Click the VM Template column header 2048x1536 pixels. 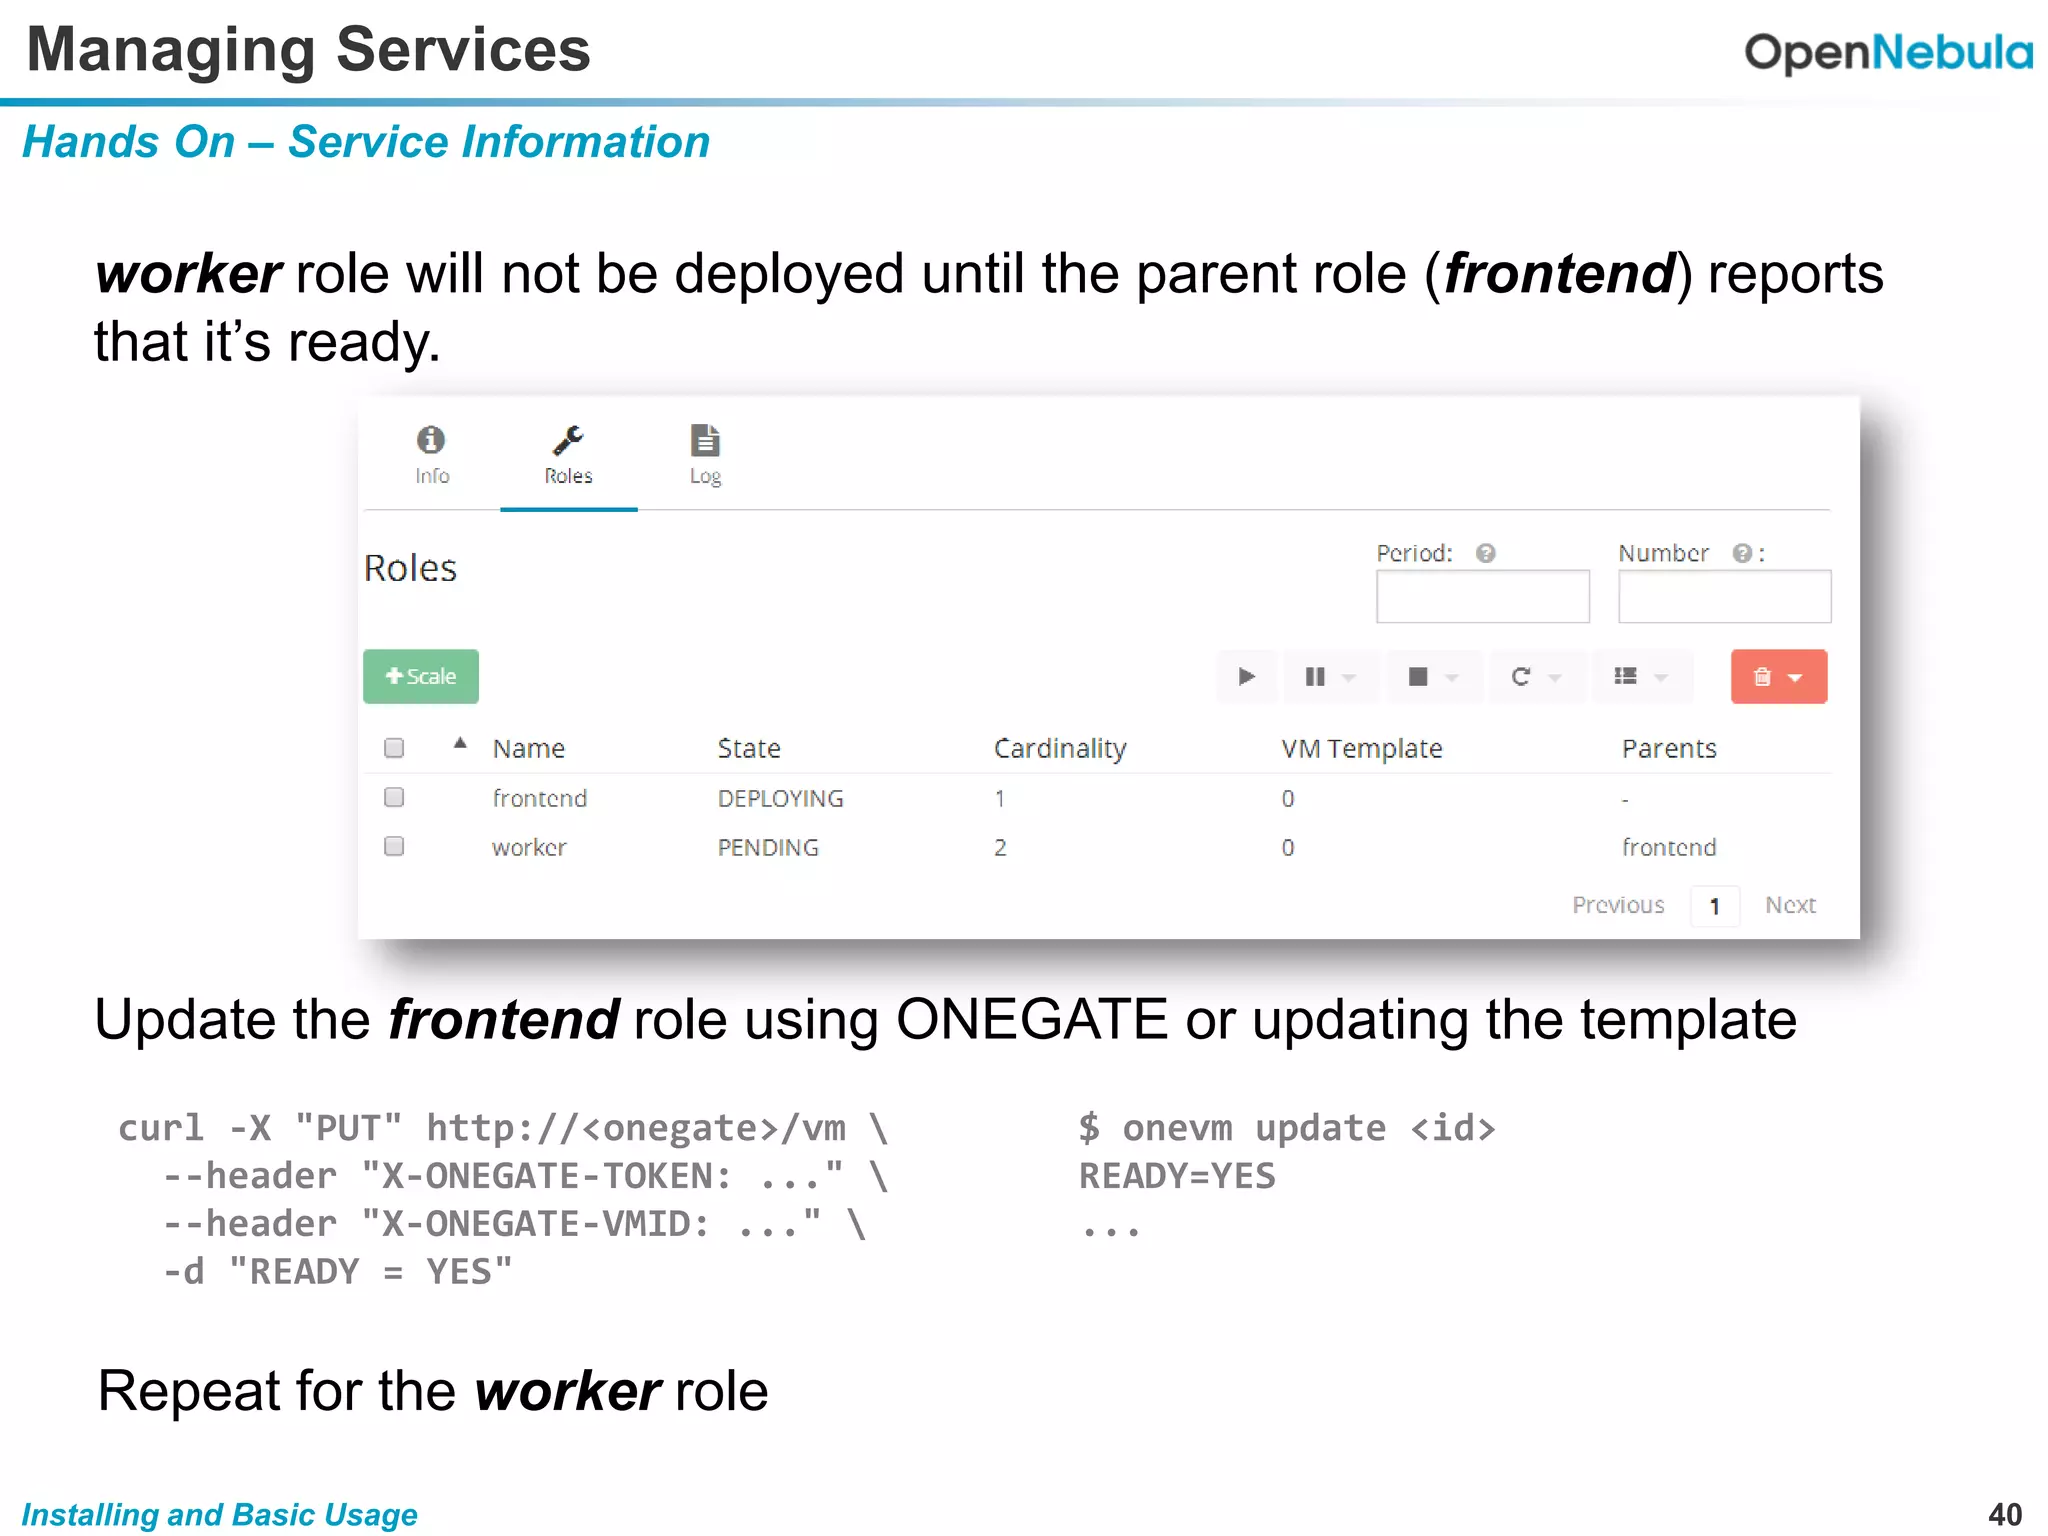pos(1362,748)
